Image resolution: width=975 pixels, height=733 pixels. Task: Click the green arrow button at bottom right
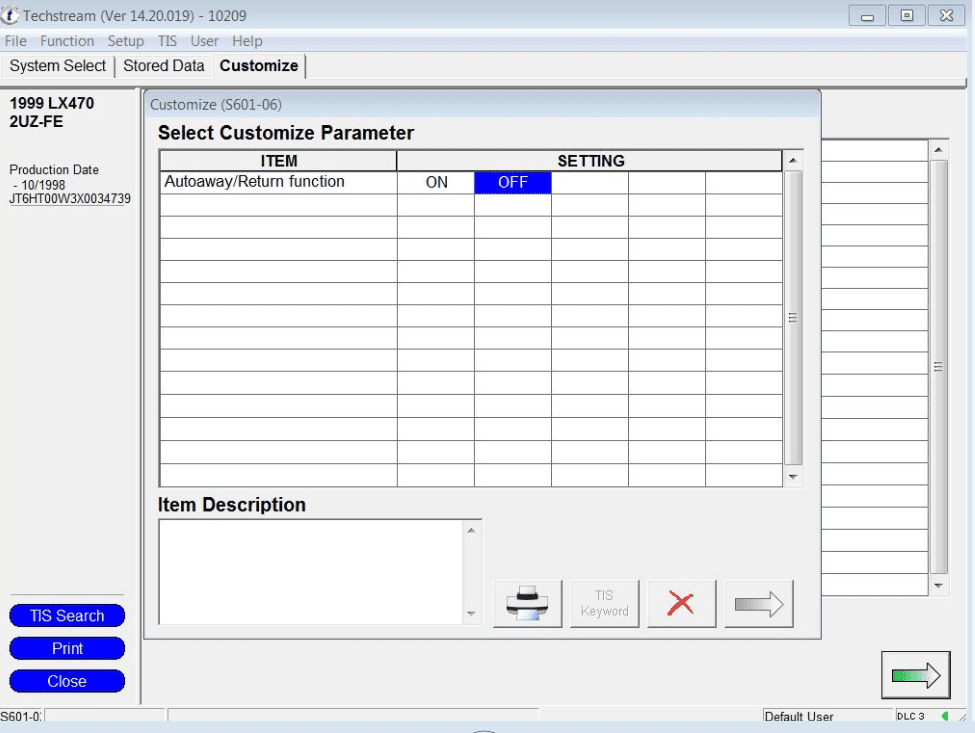[915, 675]
